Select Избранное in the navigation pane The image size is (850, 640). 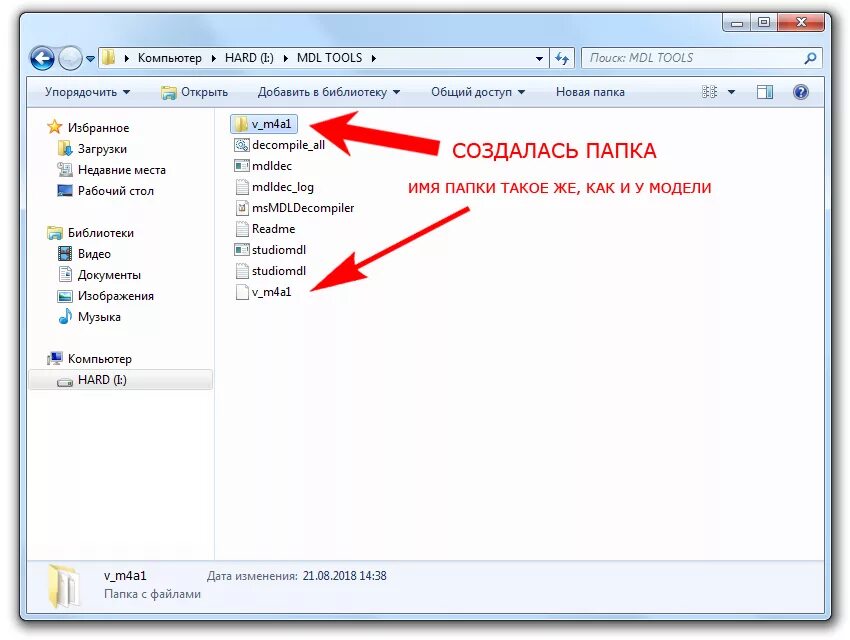98,128
